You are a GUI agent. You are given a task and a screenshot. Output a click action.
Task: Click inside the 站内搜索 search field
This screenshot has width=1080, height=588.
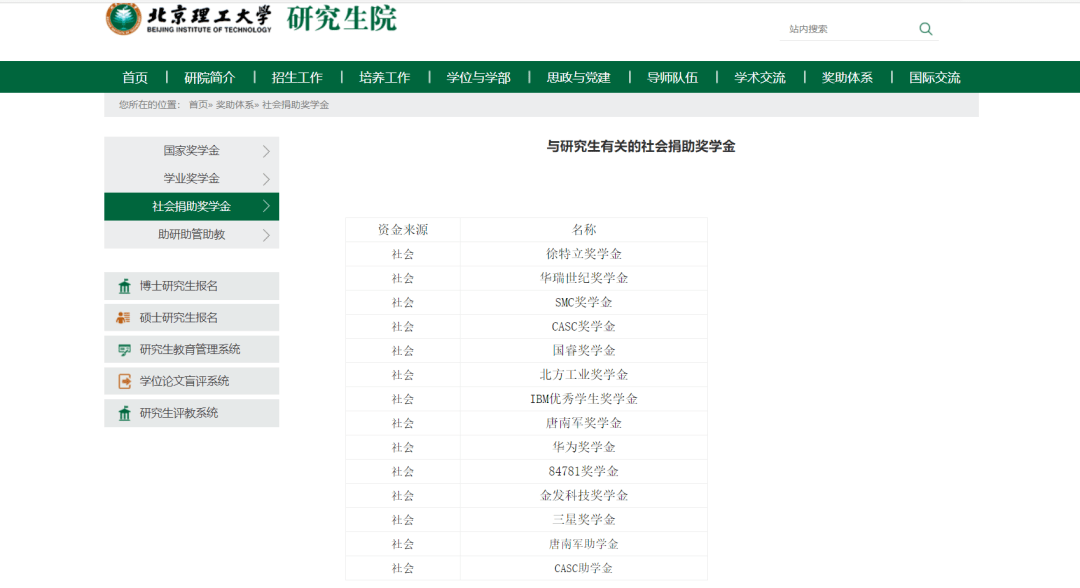[845, 29]
